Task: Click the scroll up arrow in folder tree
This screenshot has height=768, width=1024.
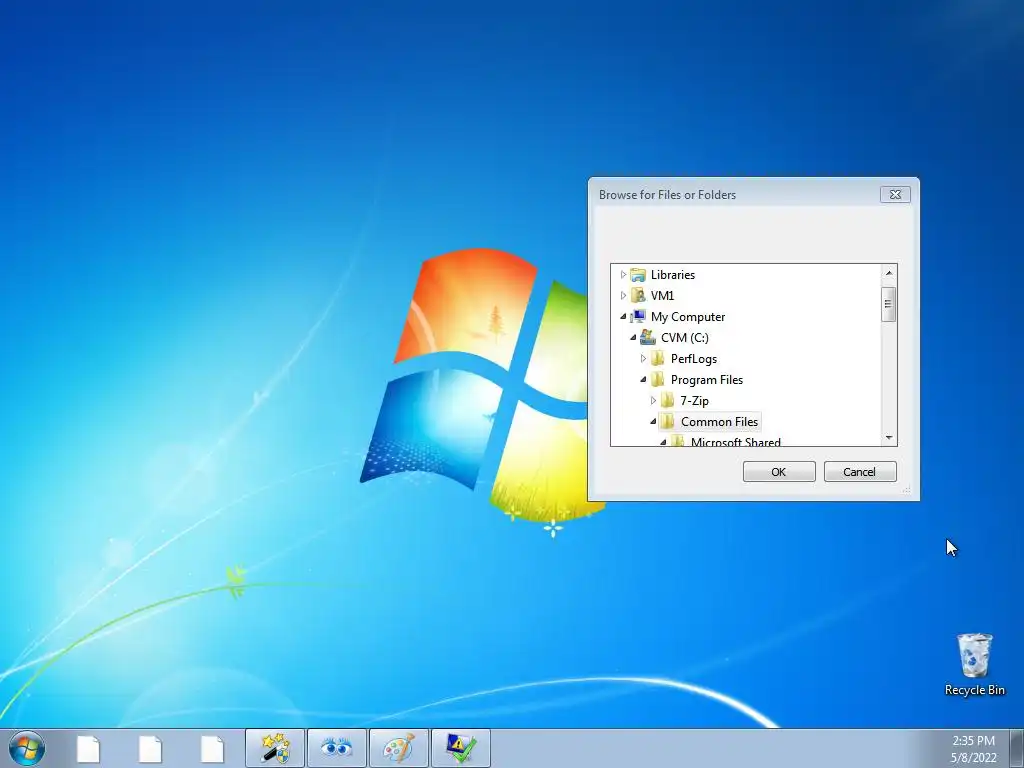Action: click(888, 273)
